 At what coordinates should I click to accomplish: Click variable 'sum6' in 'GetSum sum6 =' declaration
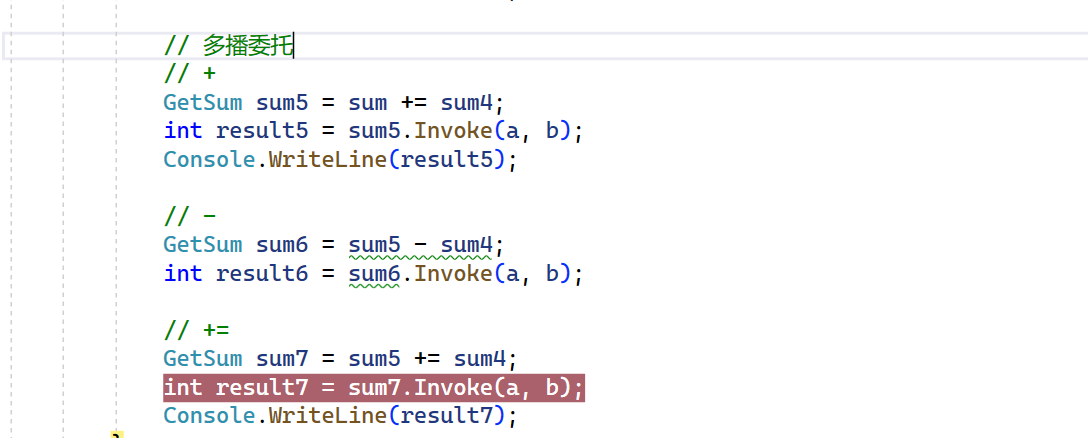282,244
